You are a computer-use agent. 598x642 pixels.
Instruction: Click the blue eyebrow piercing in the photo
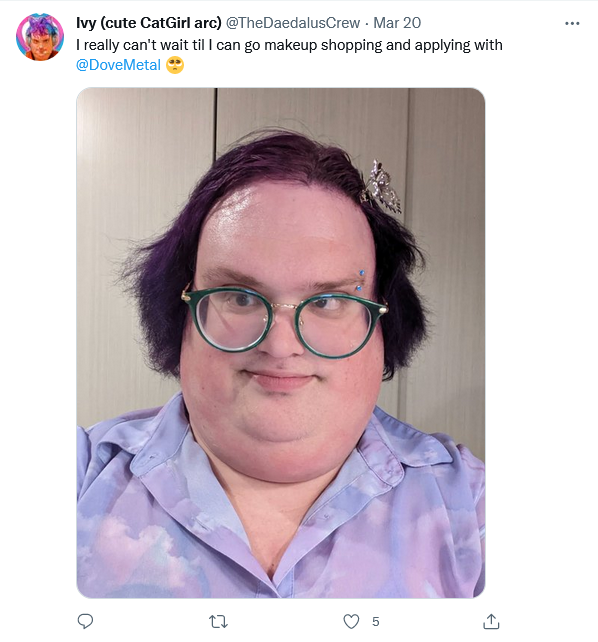click(361, 280)
